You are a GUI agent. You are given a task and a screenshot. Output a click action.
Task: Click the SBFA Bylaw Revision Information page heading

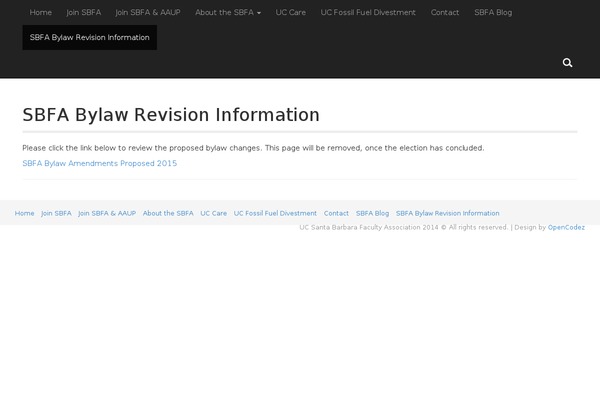[x=171, y=115]
